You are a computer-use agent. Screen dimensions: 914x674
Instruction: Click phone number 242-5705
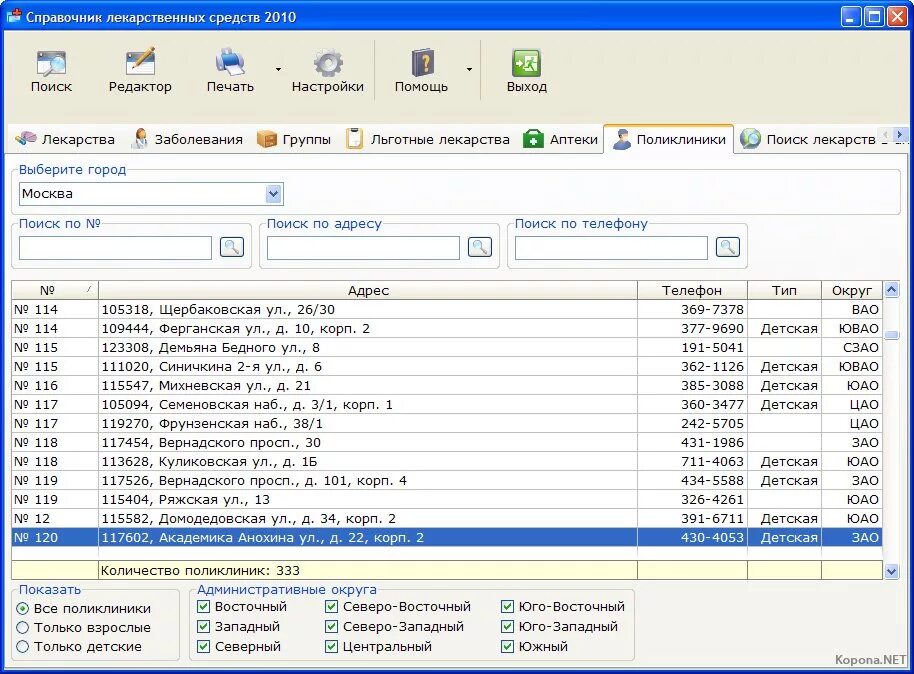(x=712, y=423)
